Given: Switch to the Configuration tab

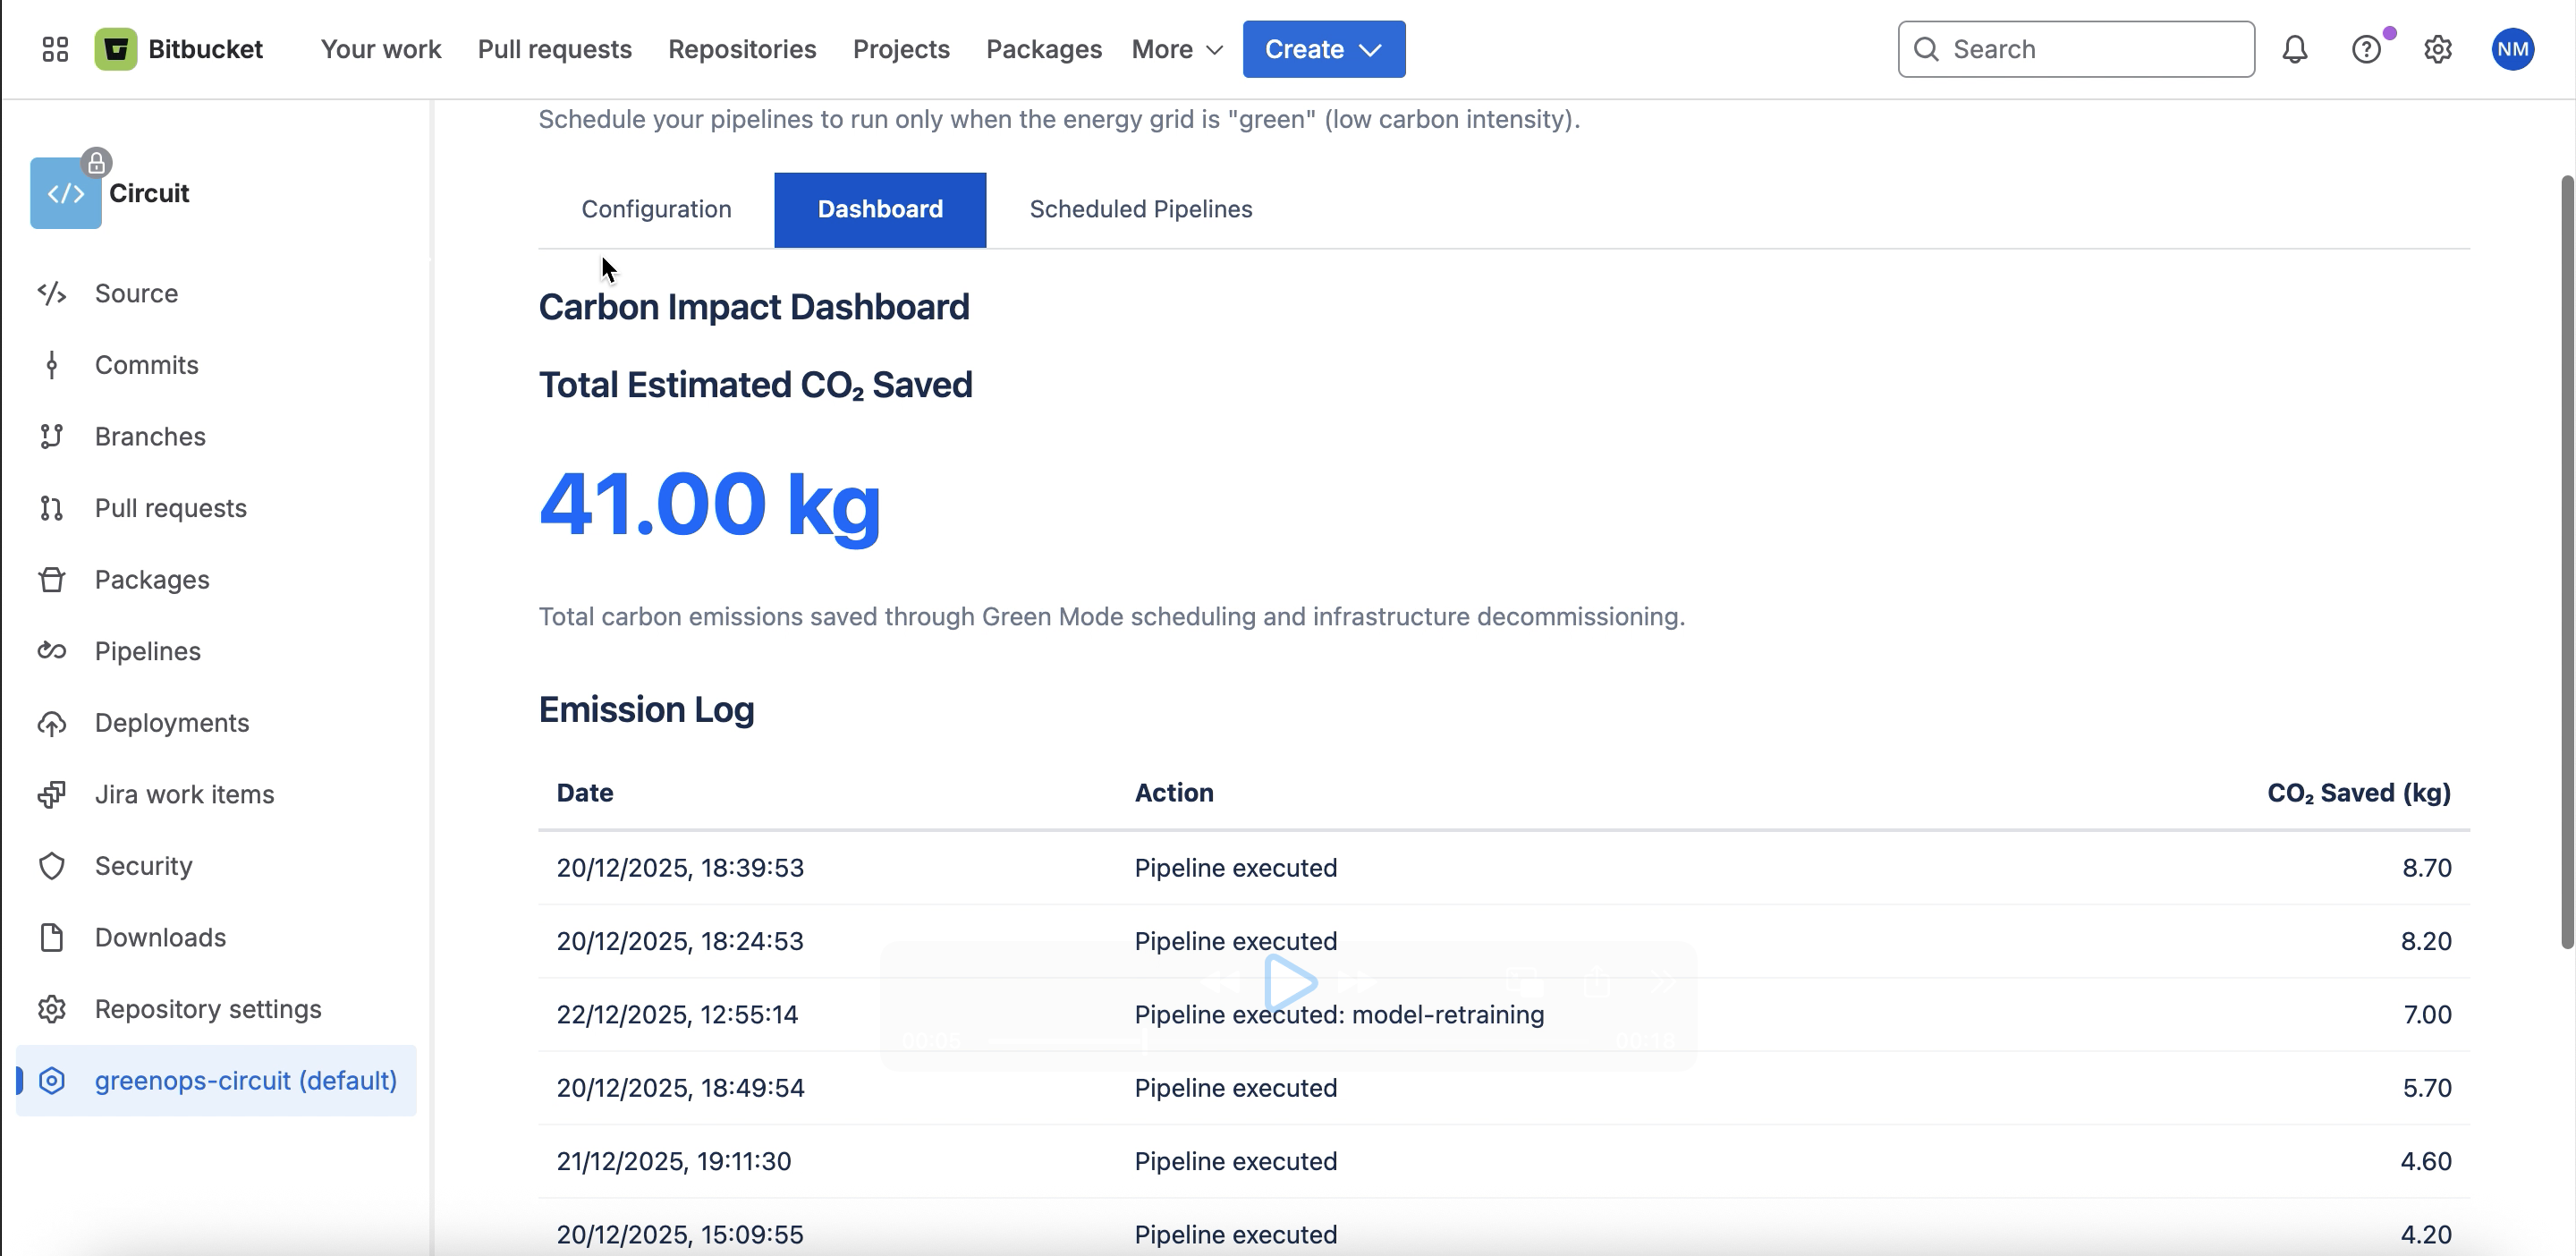Looking at the screenshot, I should coord(656,209).
